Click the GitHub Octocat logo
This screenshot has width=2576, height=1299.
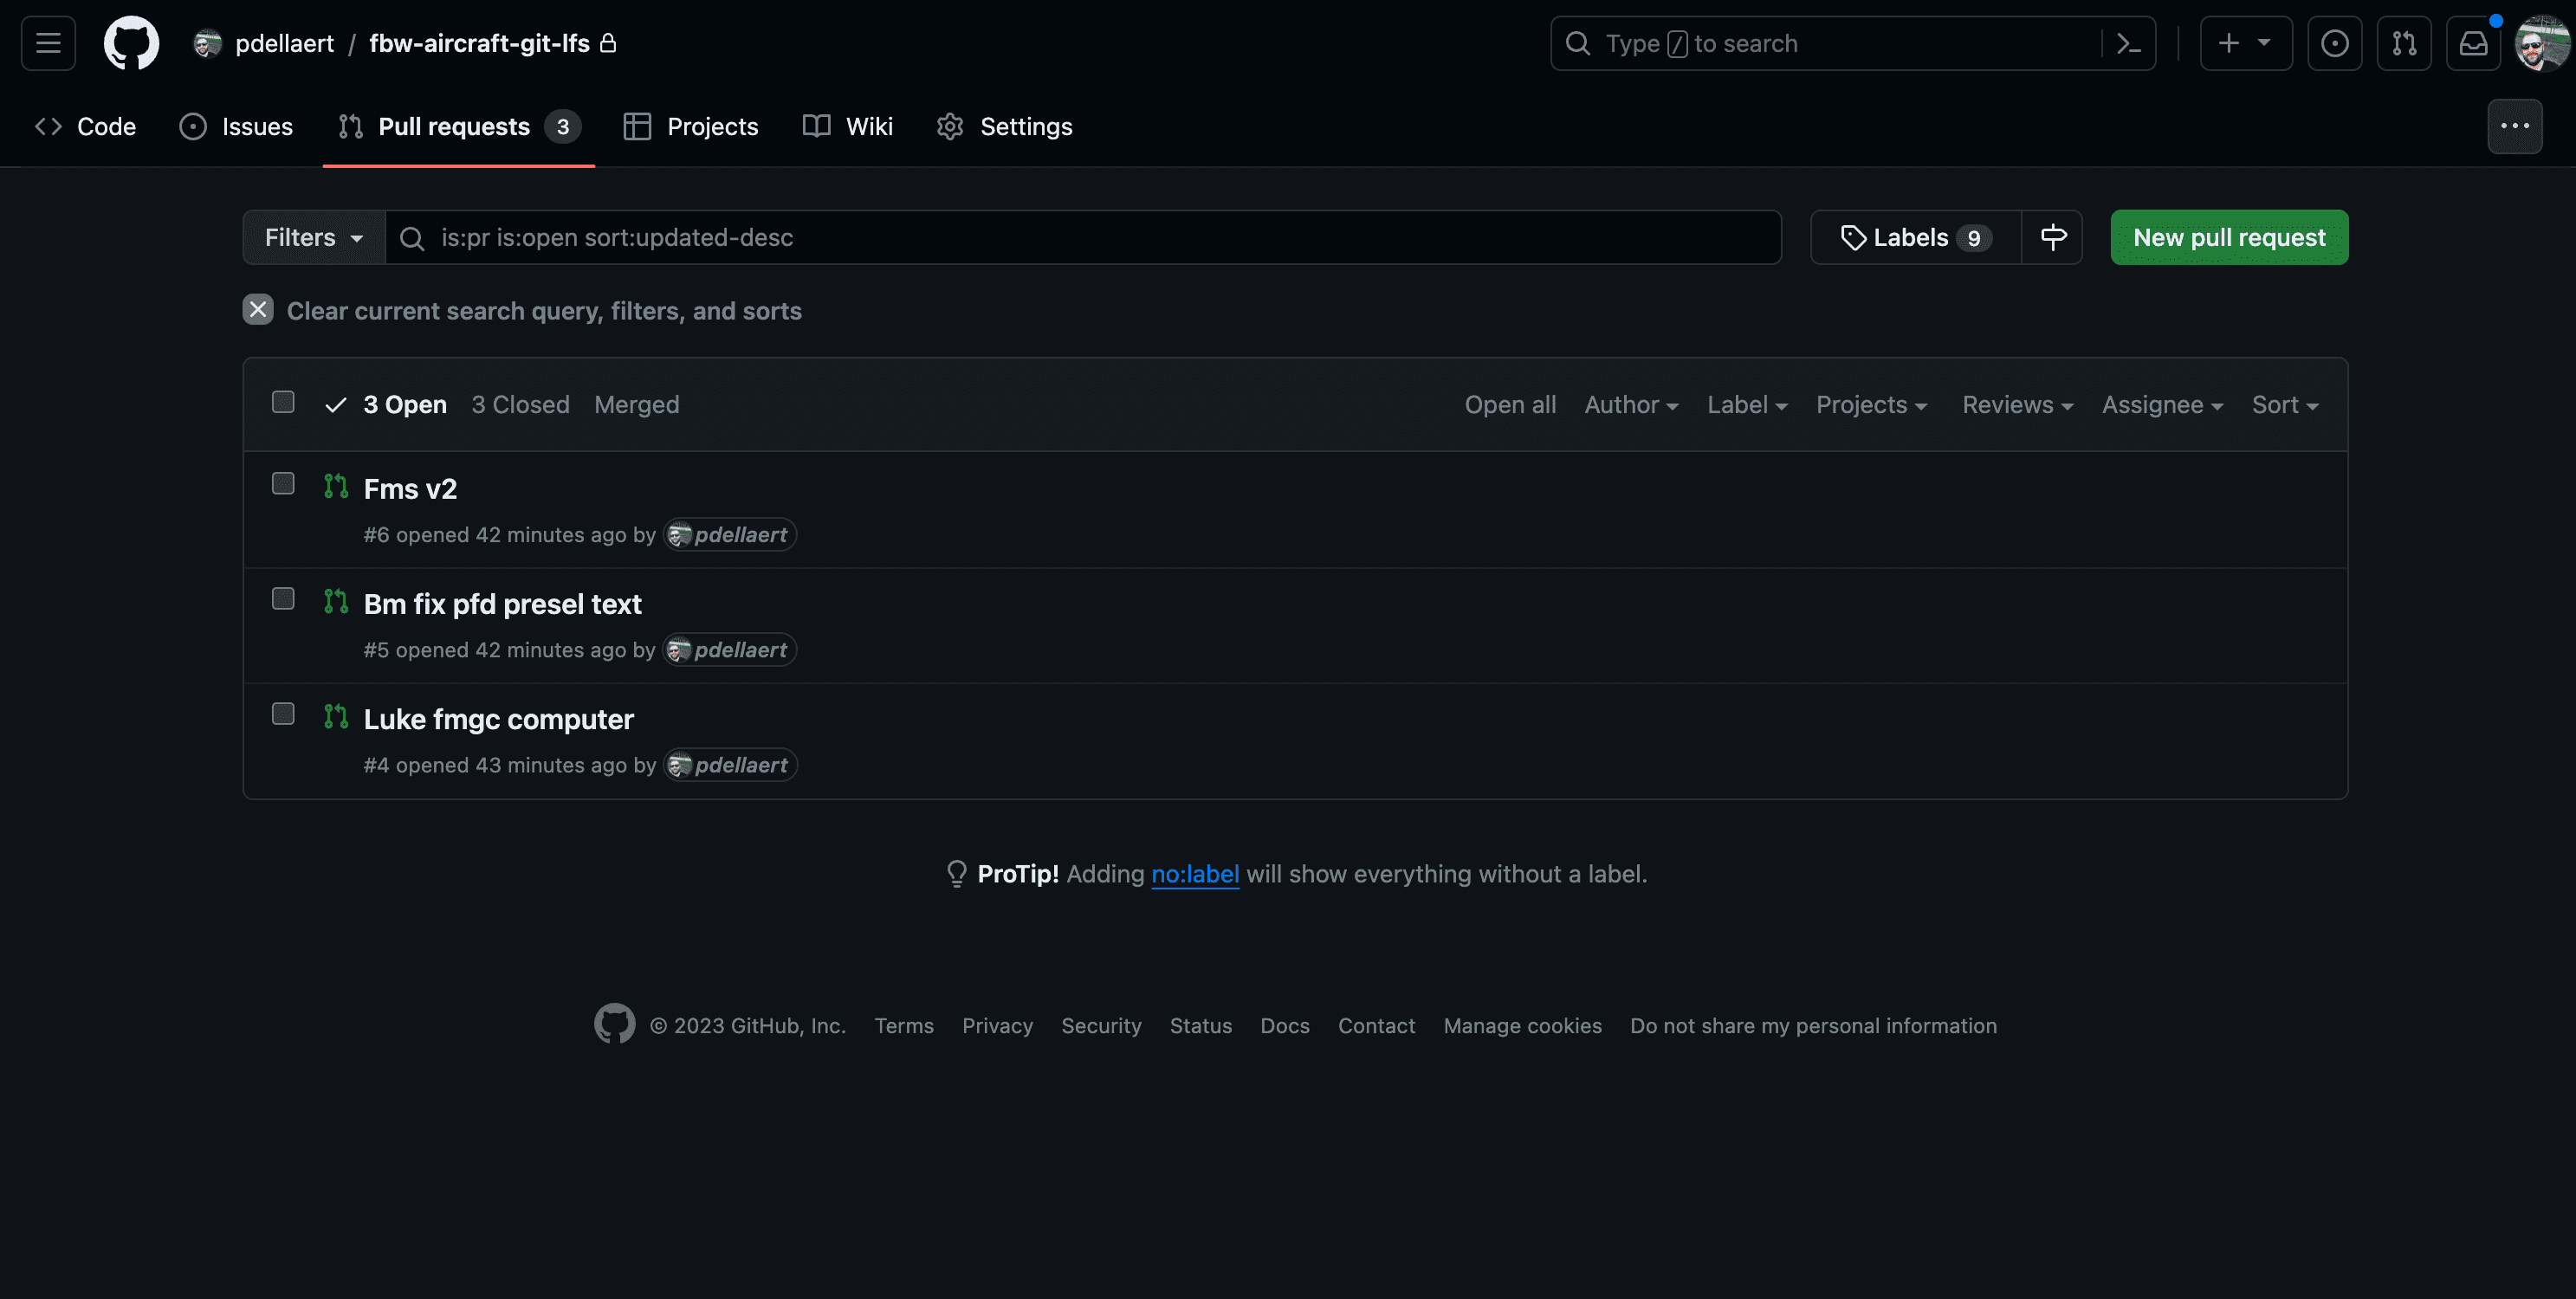pyautogui.click(x=131, y=43)
